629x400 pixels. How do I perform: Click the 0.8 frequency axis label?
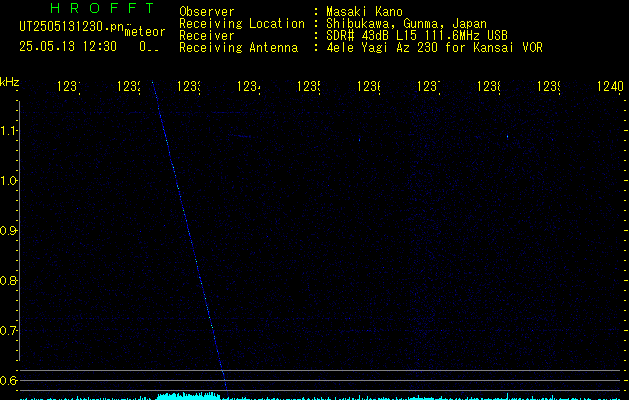[x=8, y=280]
